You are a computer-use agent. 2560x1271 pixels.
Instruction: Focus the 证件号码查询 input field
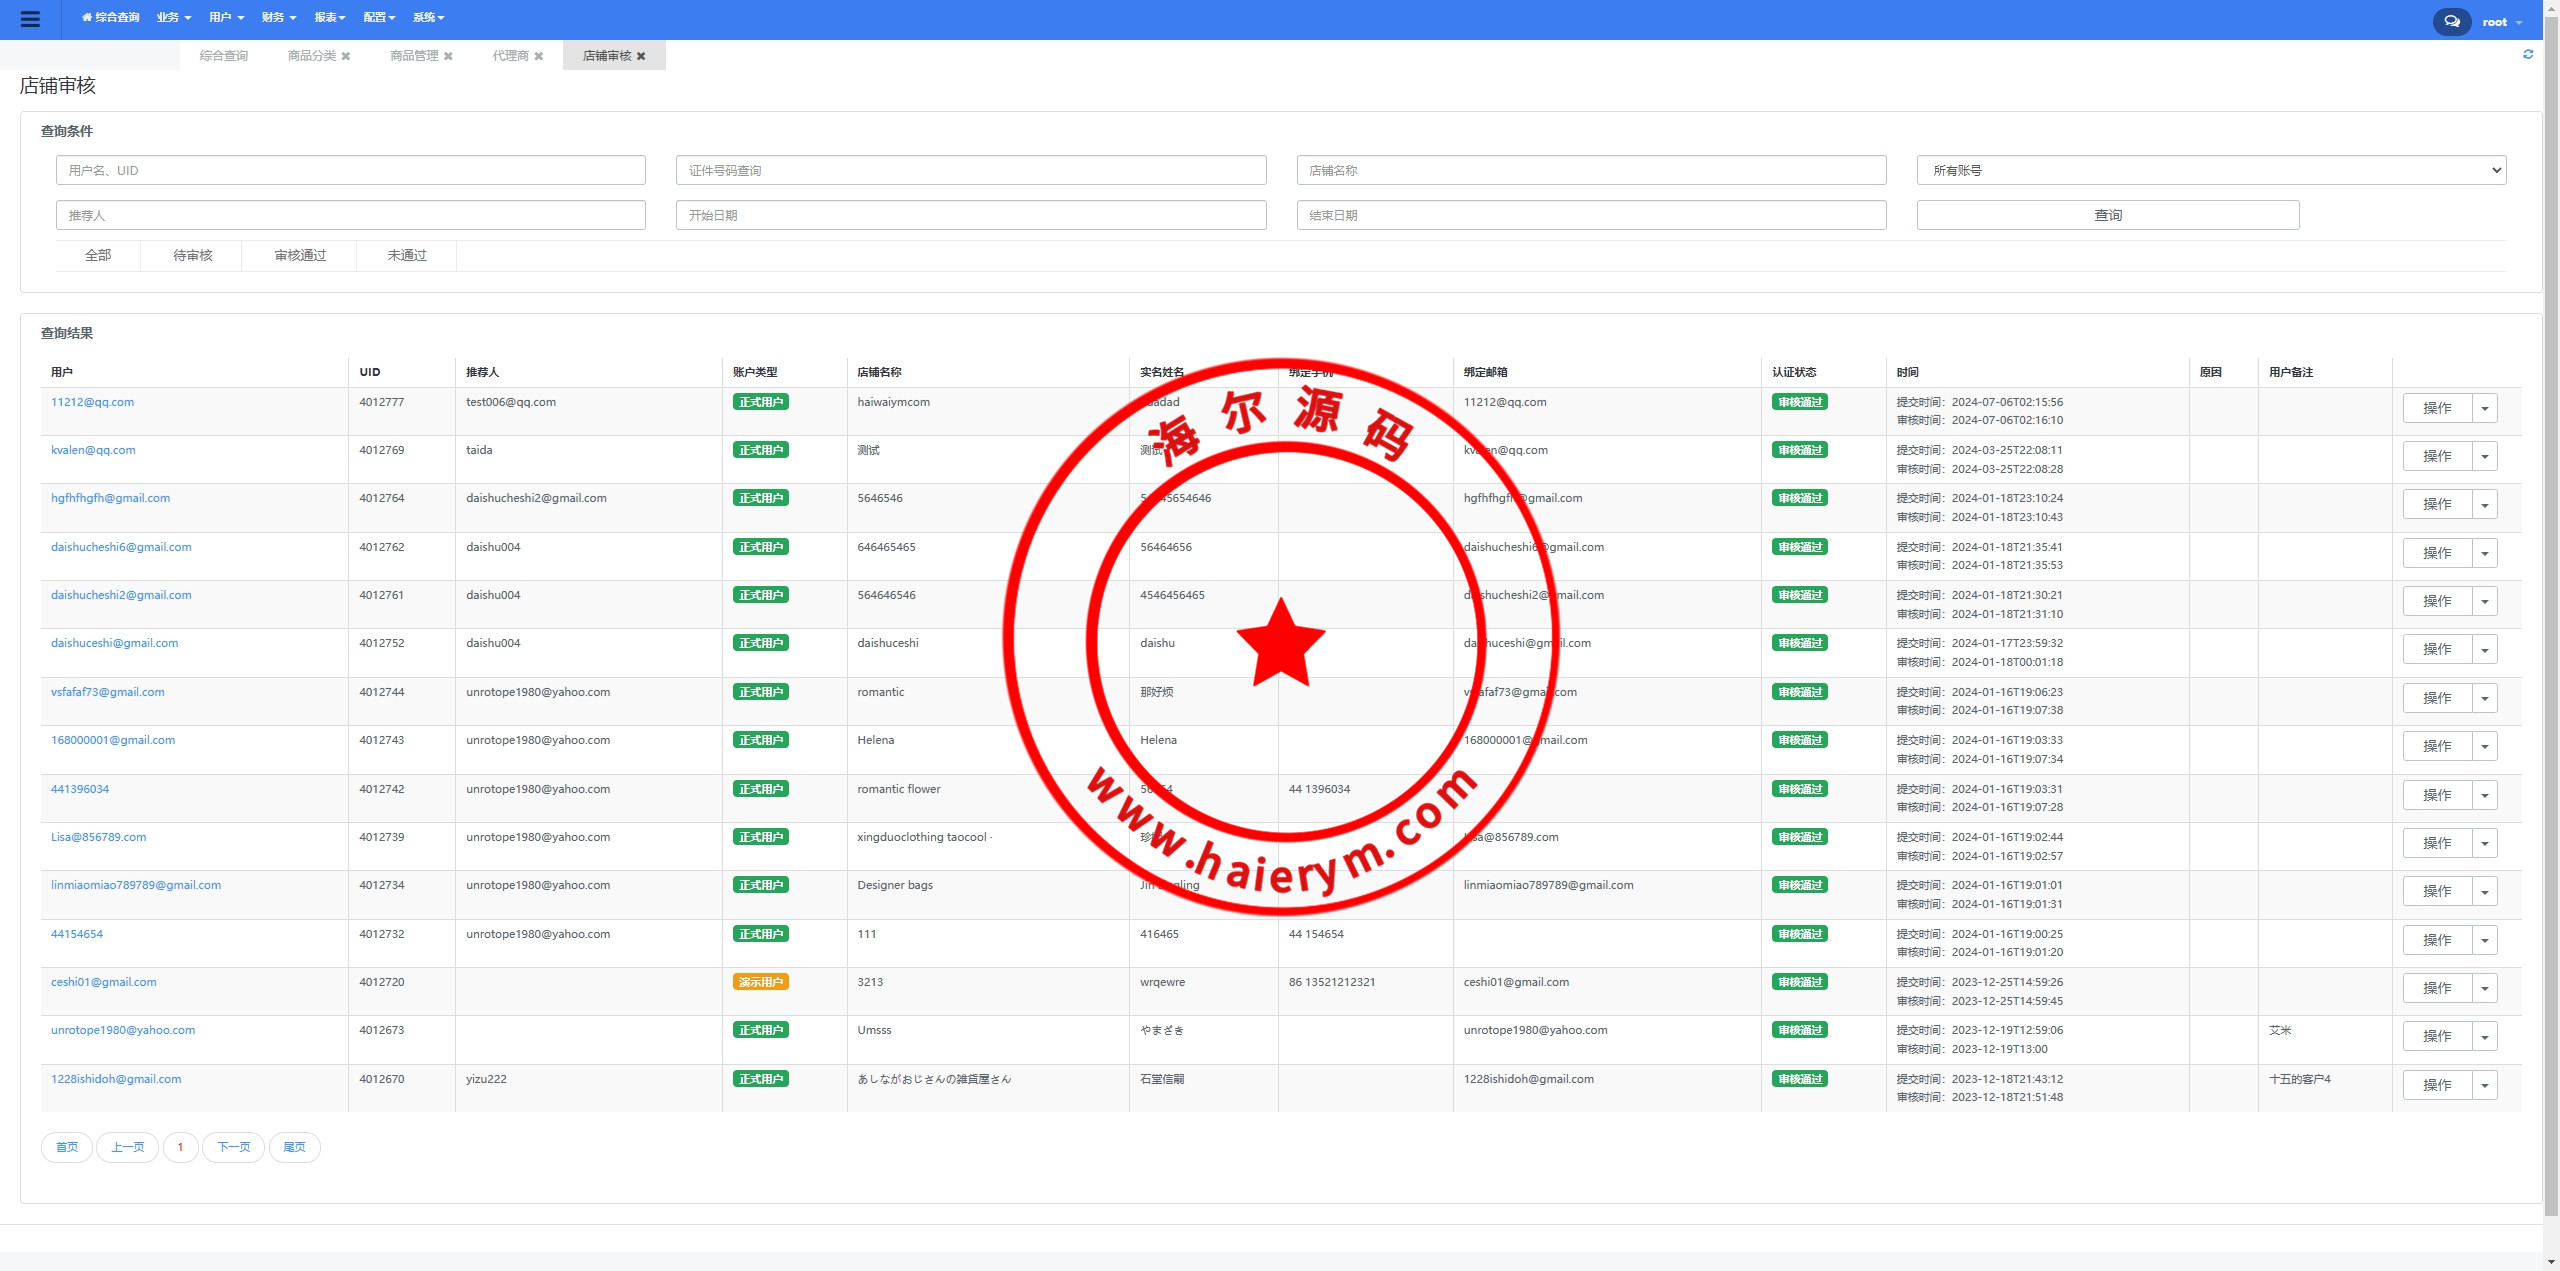(x=971, y=170)
